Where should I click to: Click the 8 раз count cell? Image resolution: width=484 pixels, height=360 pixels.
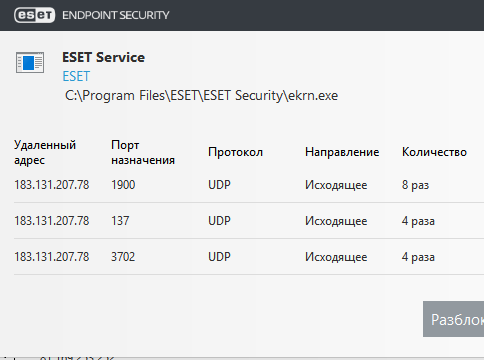(415, 185)
